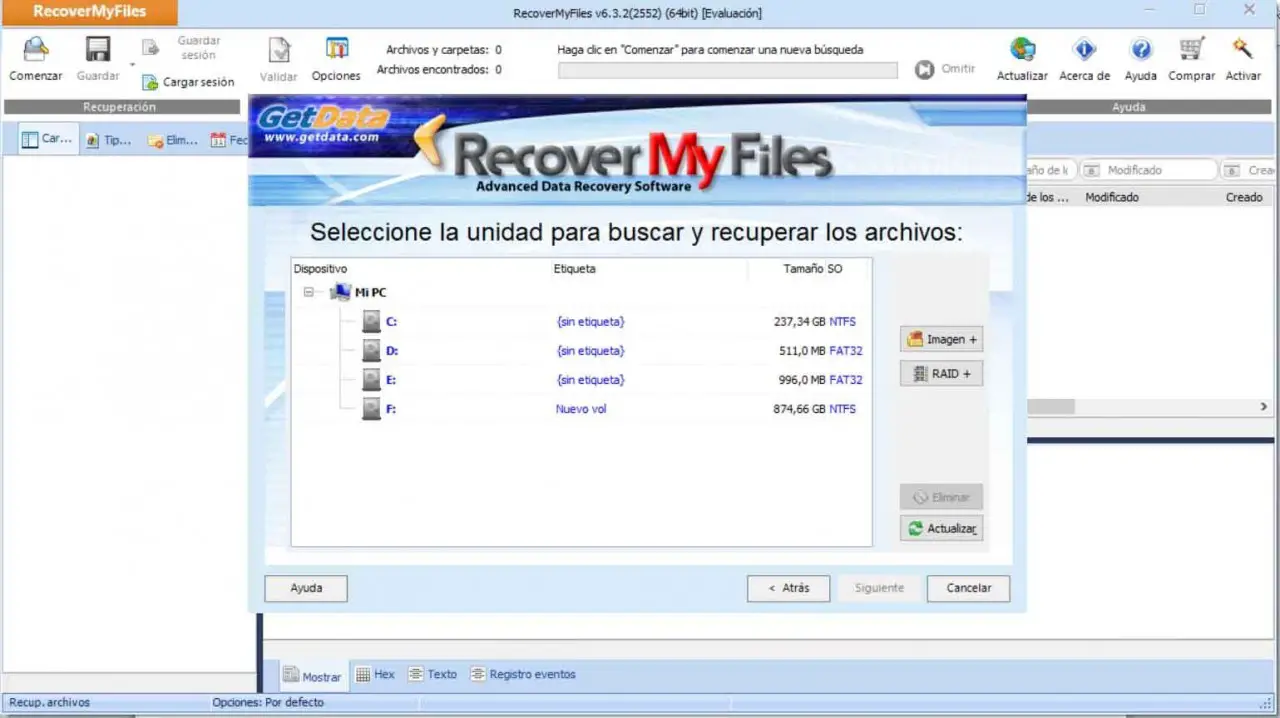Click 'Nuevo vol' label of drive F:
This screenshot has width=1280, height=718.
click(581, 408)
